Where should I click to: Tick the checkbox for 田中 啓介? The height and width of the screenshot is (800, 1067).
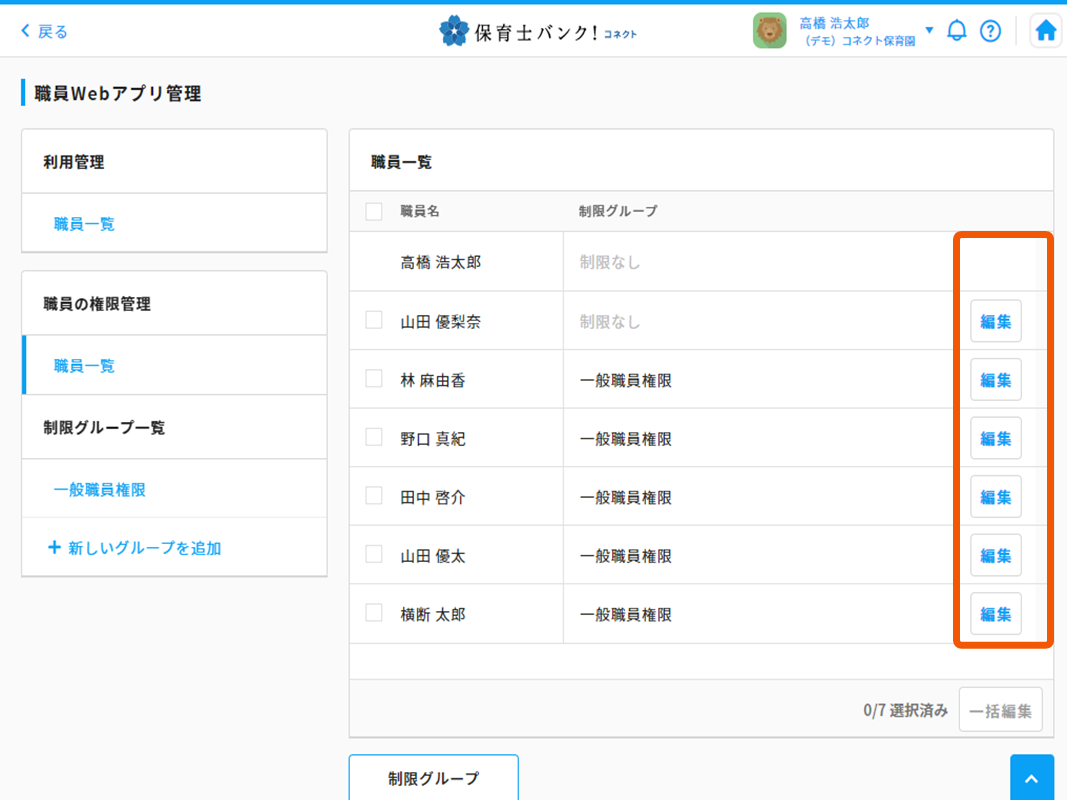pos(374,496)
